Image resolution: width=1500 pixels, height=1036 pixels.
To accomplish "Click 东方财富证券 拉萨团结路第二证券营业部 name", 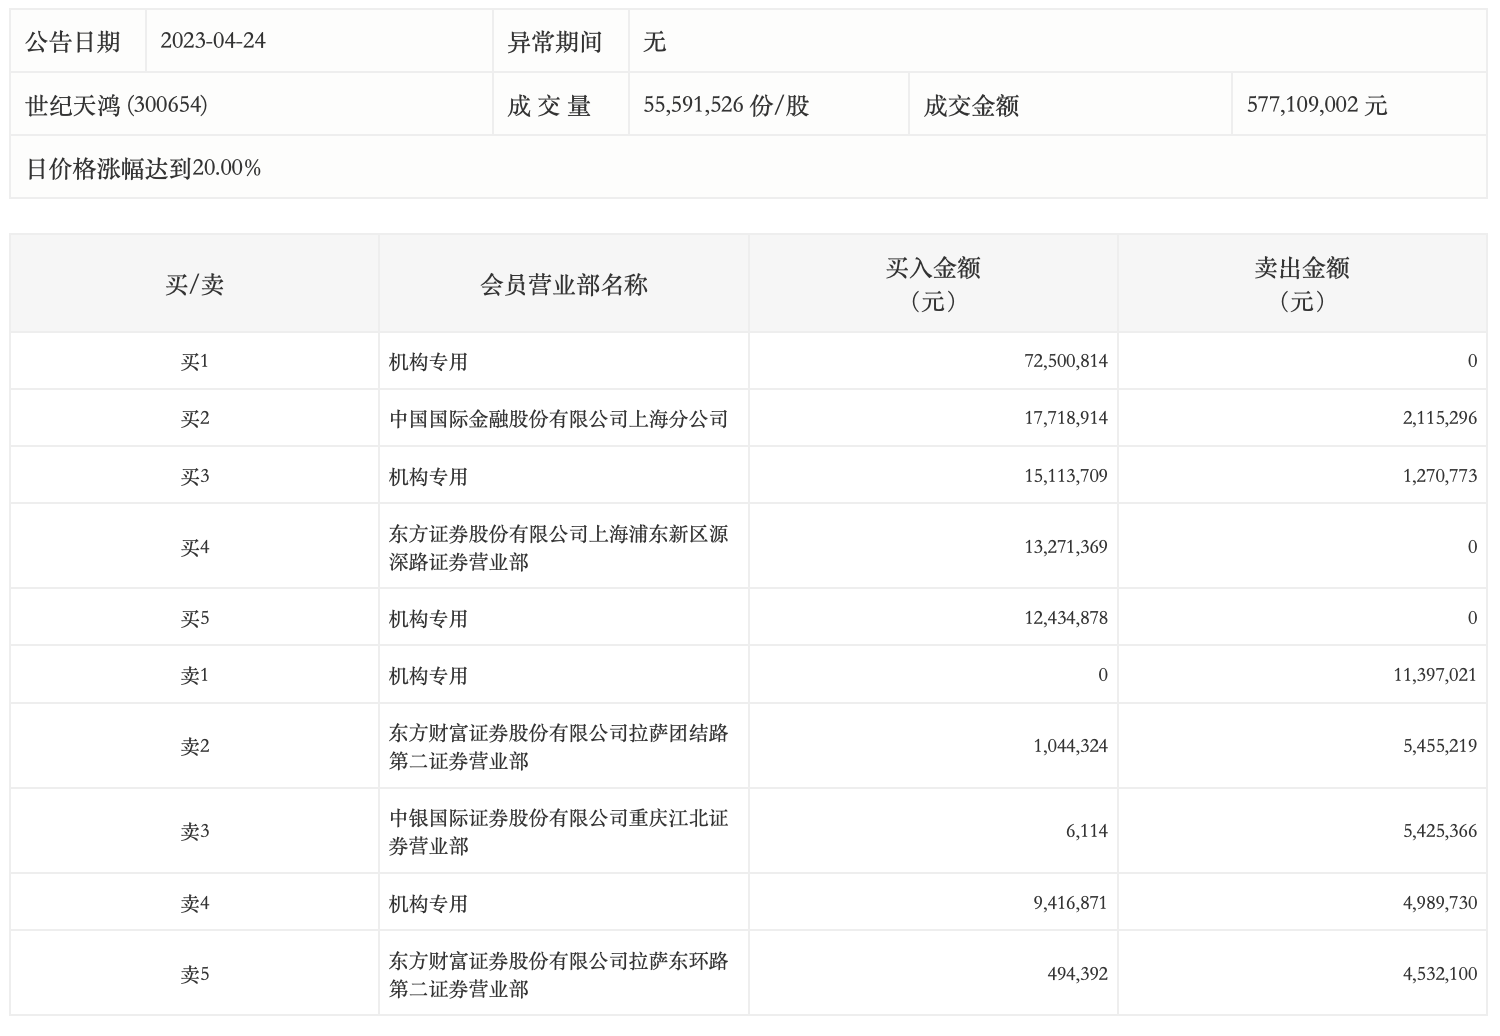I will (558, 747).
